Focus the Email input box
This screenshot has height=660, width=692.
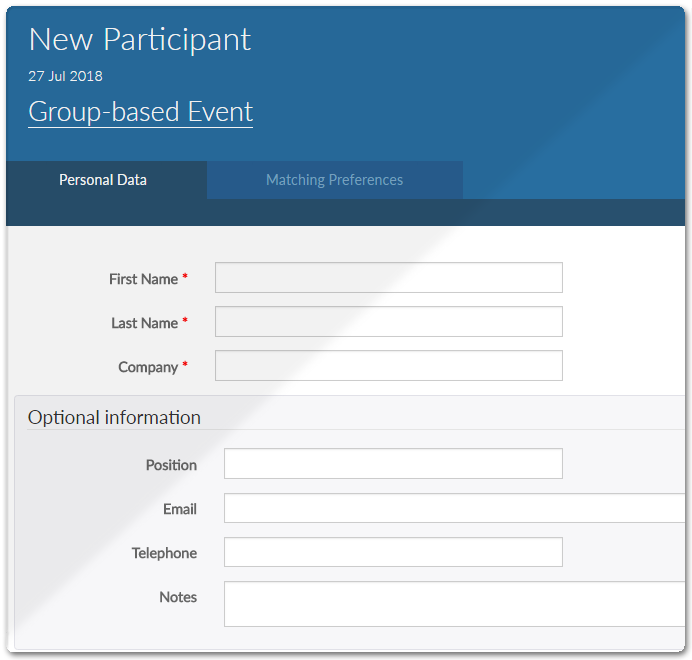(455, 508)
